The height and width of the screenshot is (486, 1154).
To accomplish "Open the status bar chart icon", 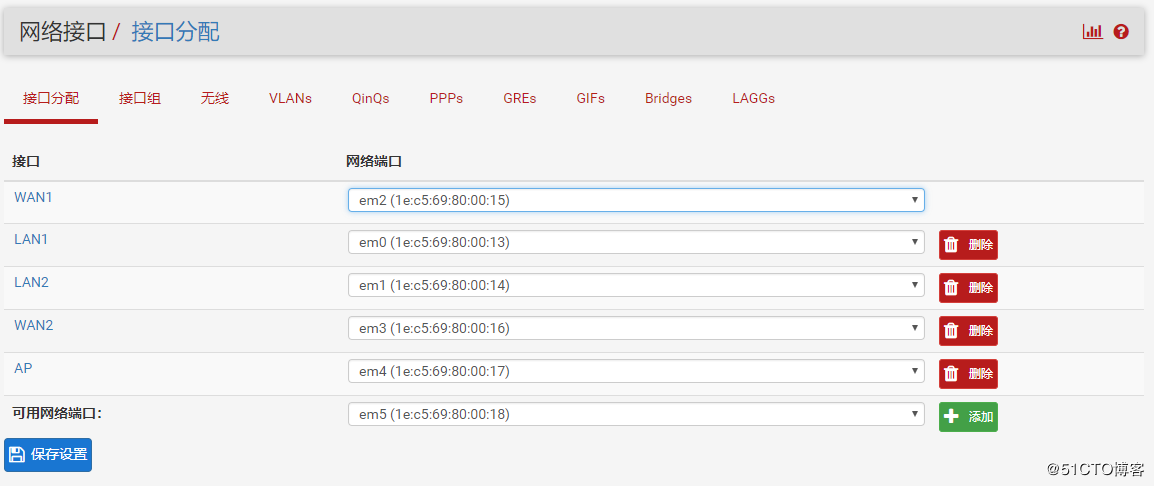I will click(x=1092, y=32).
